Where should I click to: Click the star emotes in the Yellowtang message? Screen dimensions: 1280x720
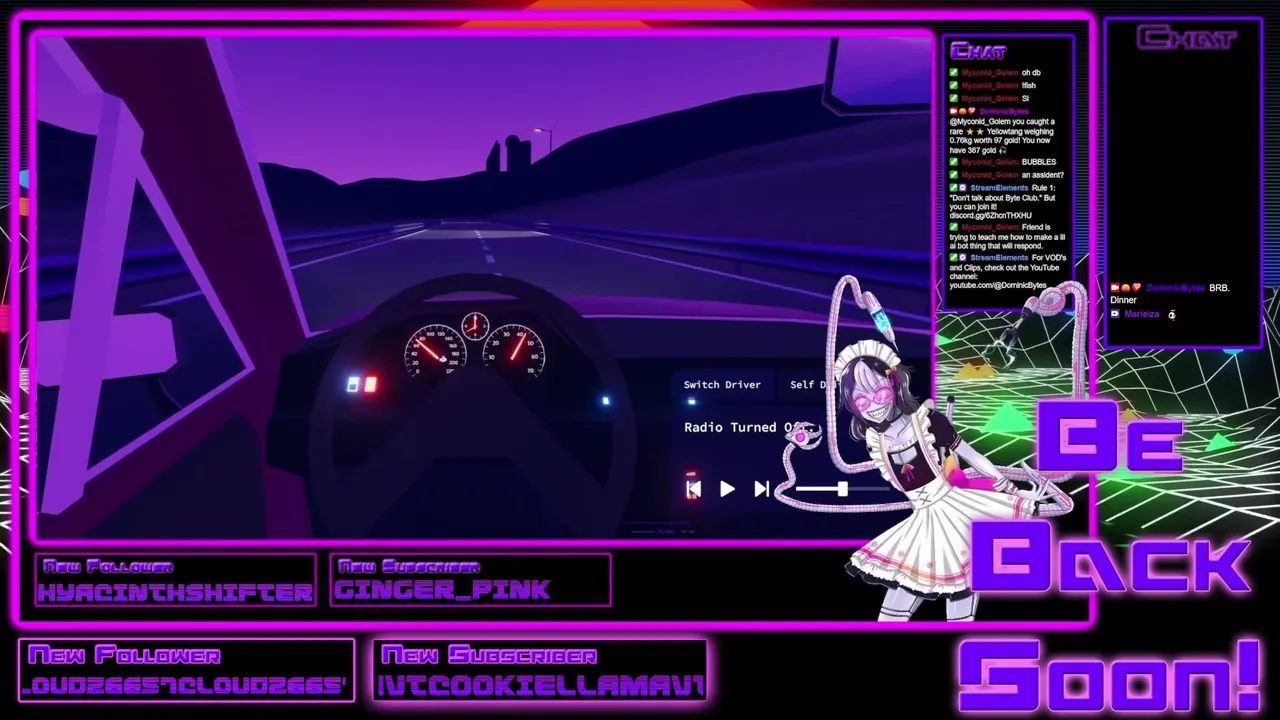point(975,132)
